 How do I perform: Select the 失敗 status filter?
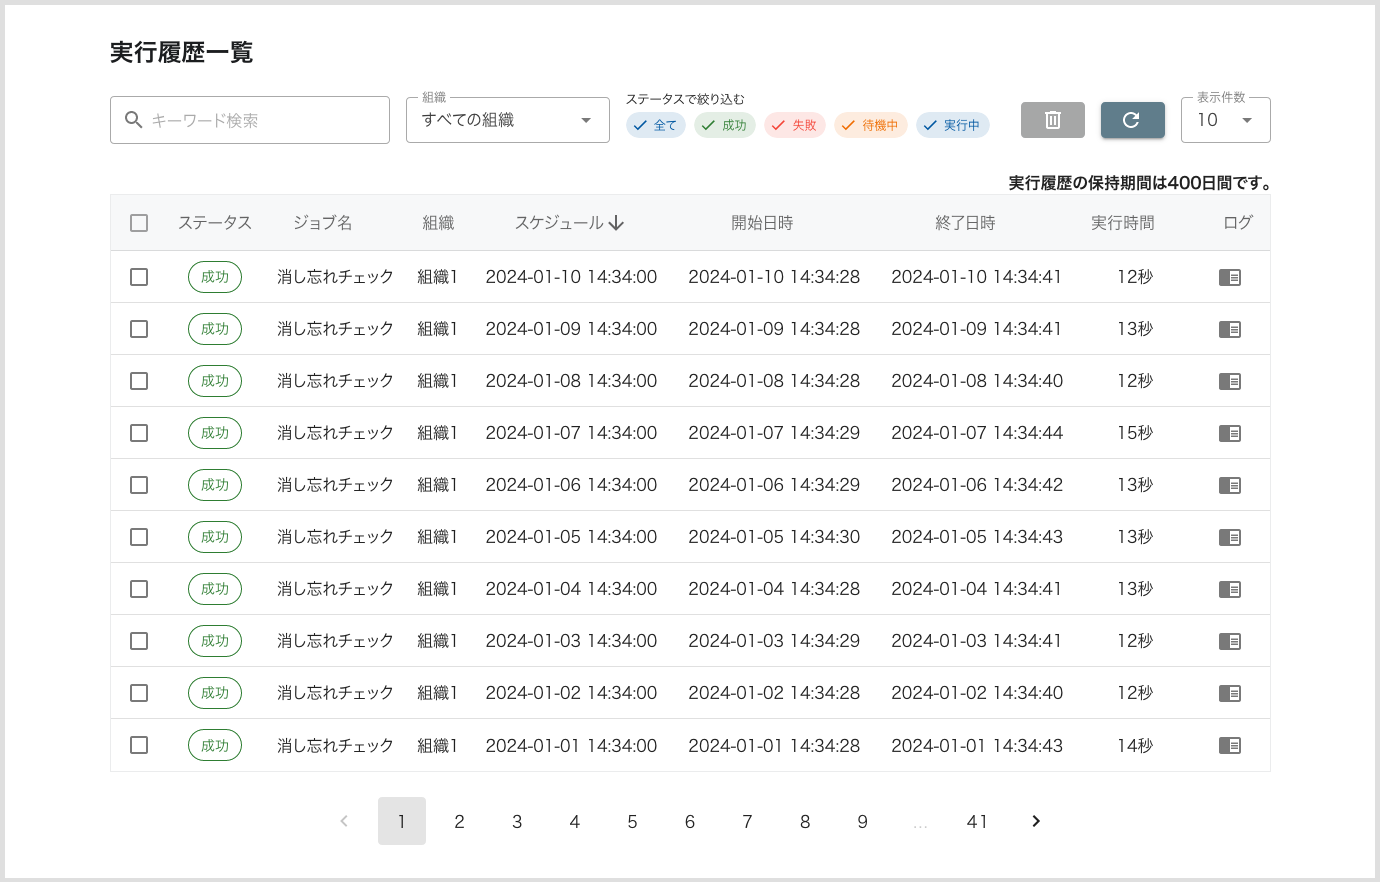point(794,125)
